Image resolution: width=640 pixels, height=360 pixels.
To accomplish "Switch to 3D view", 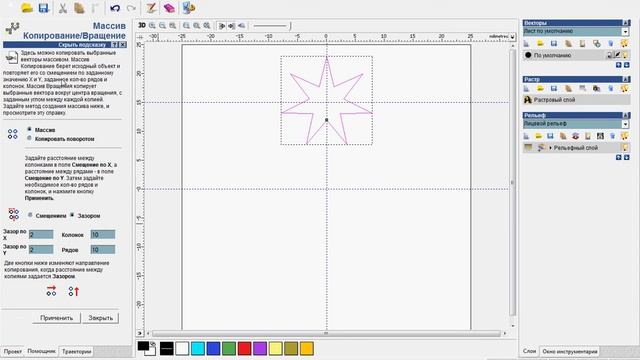I will click(142, 25).
